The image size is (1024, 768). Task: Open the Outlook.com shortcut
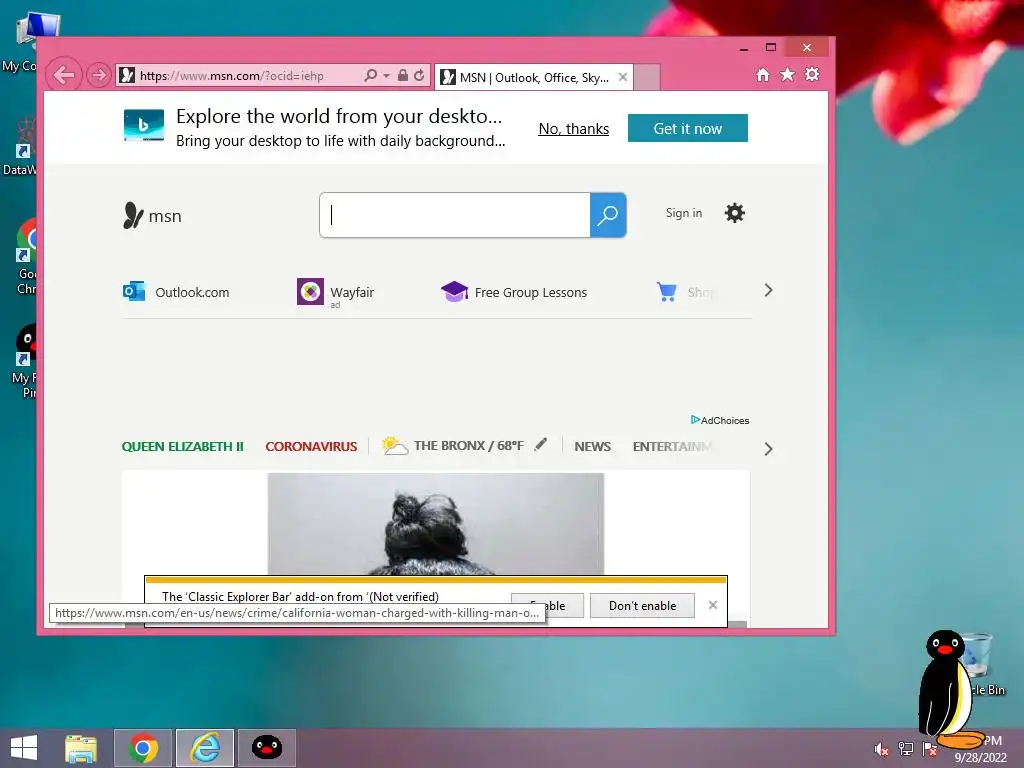[176, 292]
